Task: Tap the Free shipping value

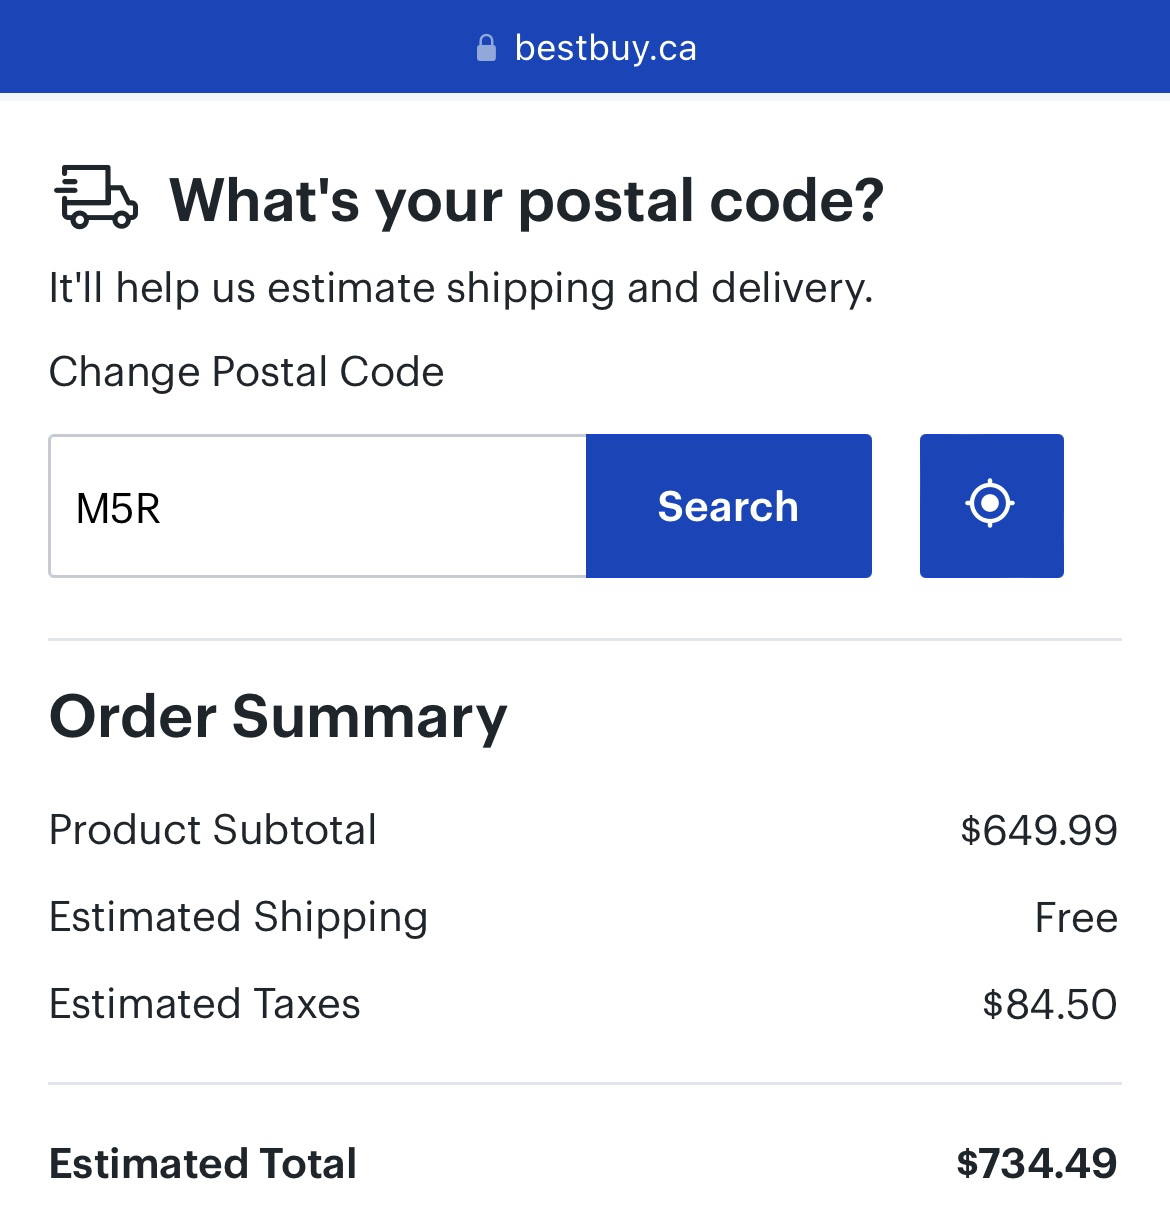Action: point(1076,917)
